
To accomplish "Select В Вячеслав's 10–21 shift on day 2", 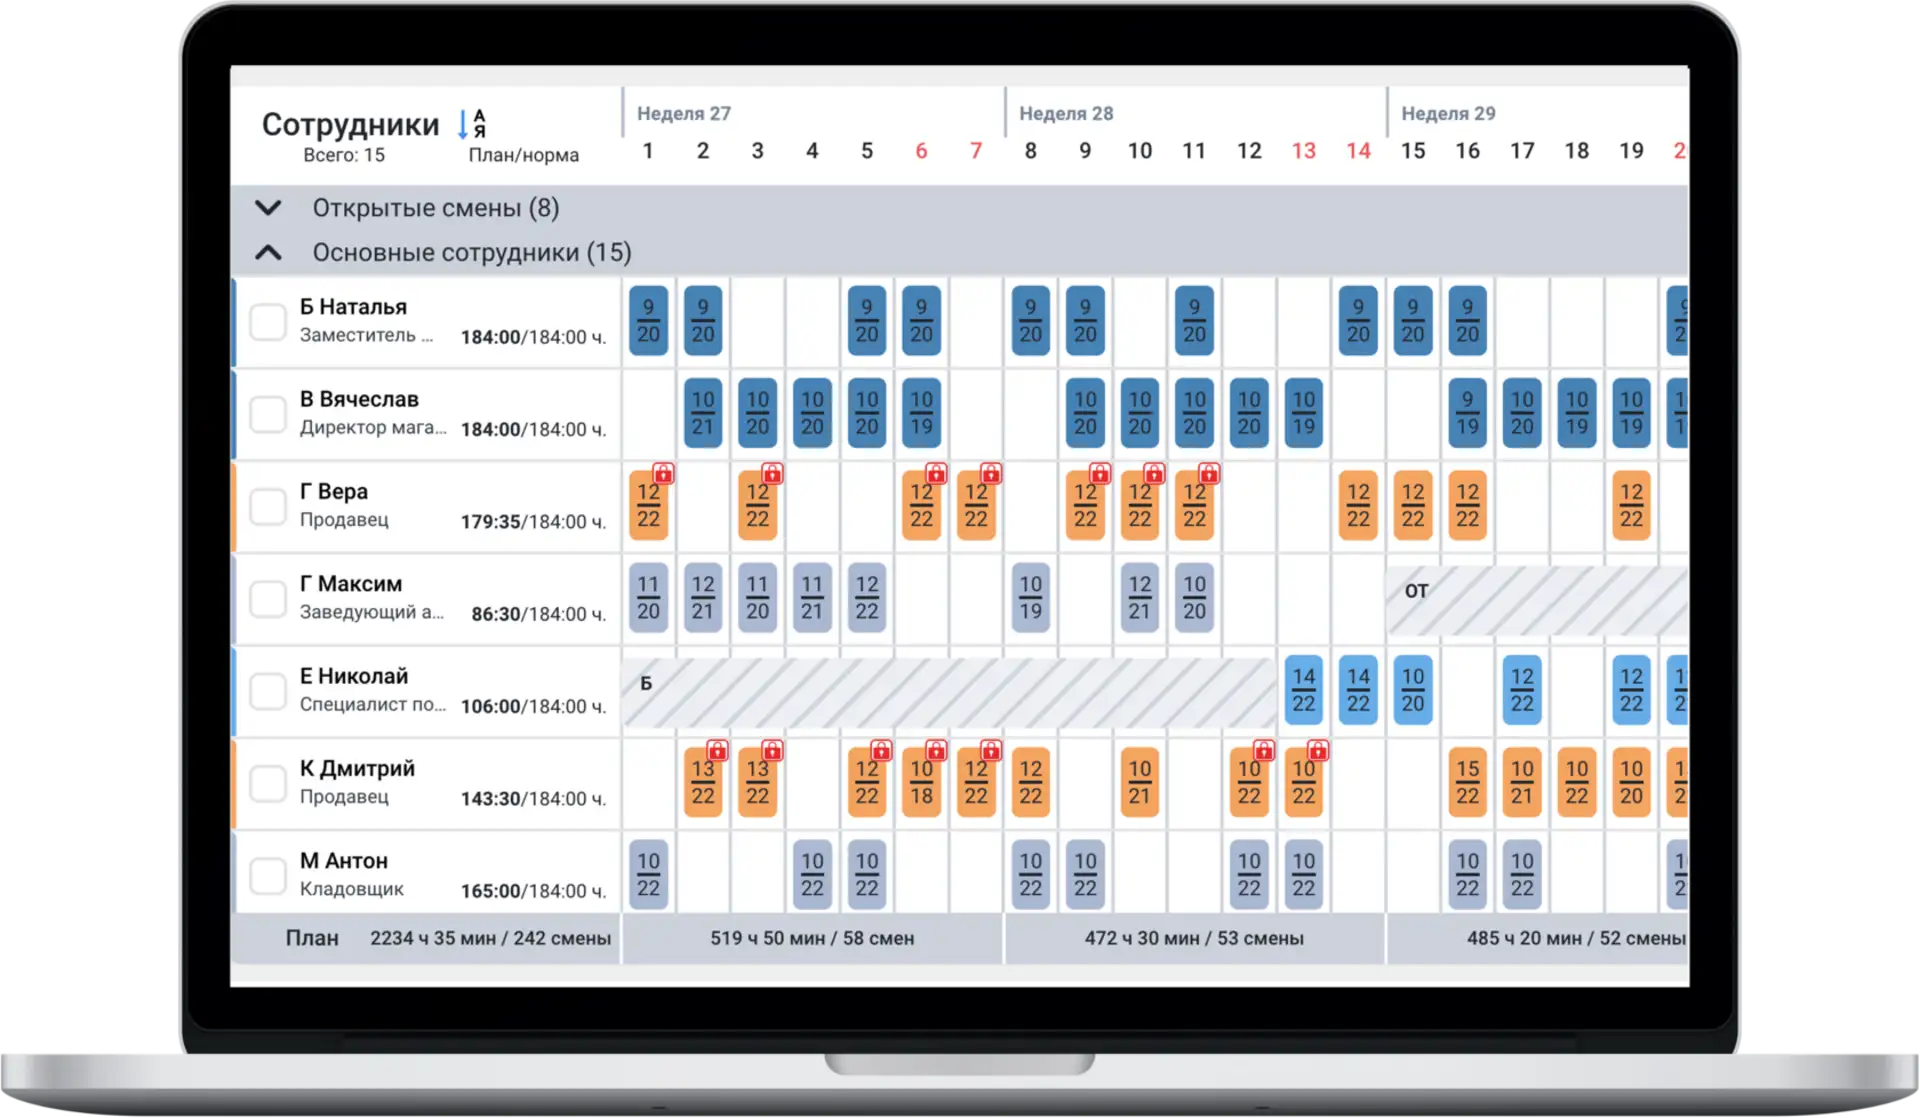I will click(x=703, y=413).
